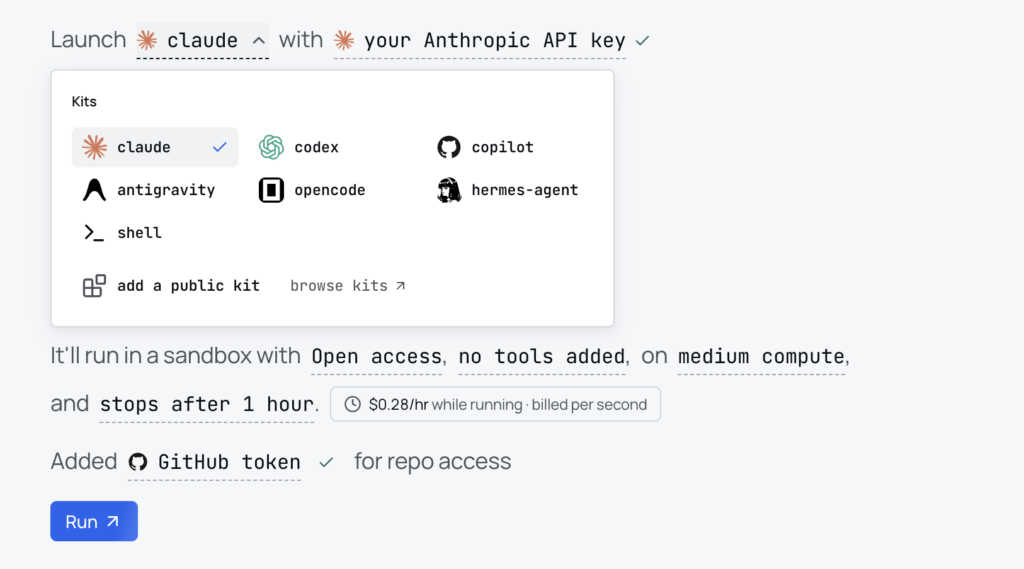Select the claude kit entry
The height and width of the screenshot is (569, 1024).
[x=155, y=147]
